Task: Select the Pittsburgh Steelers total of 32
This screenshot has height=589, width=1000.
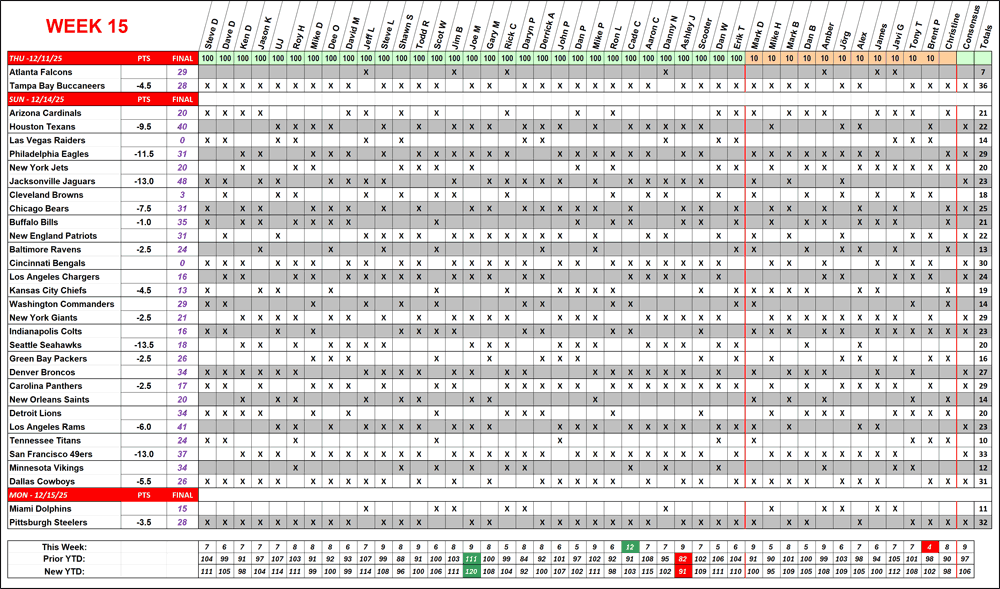Action: click(985, 522)
